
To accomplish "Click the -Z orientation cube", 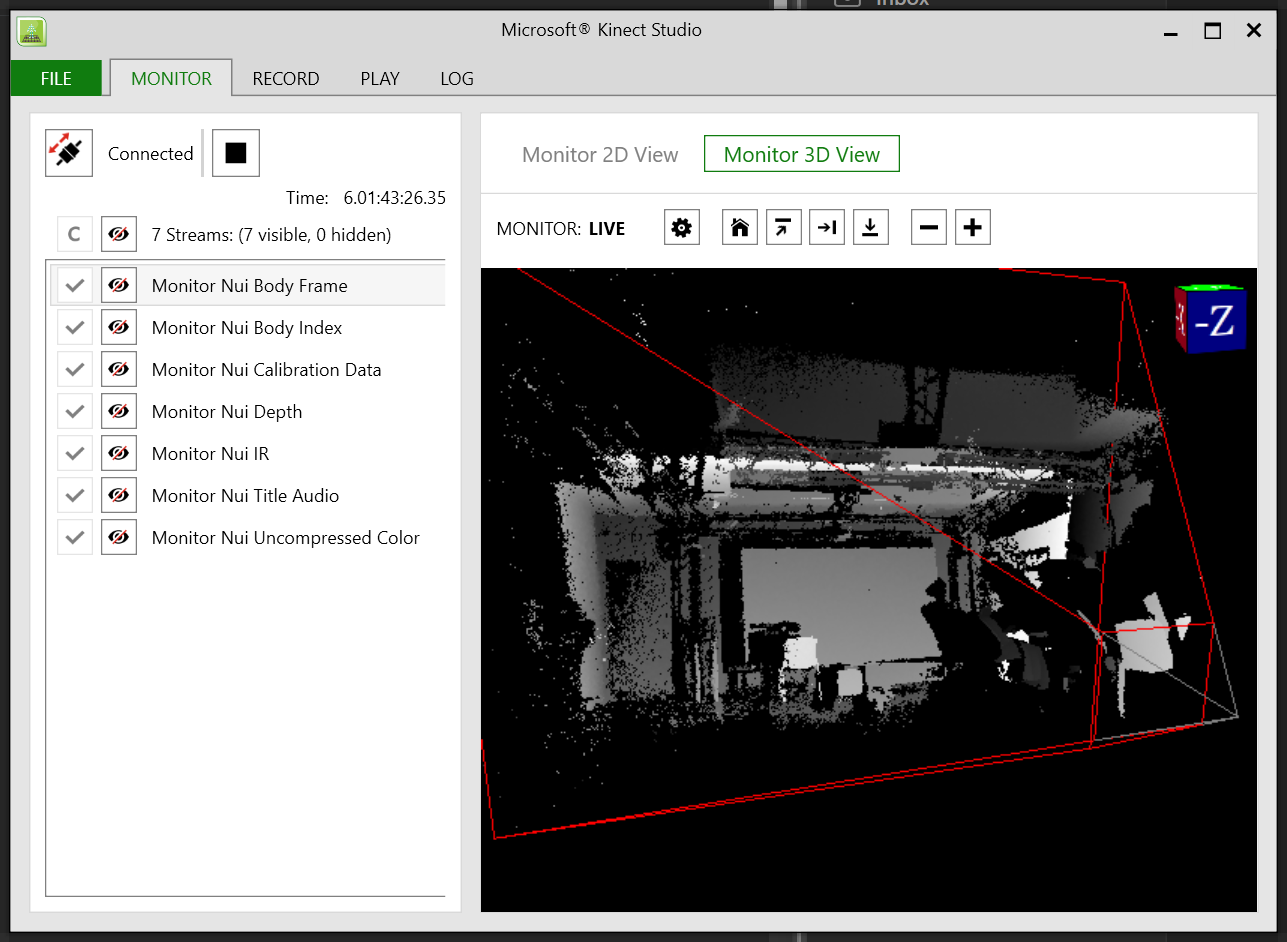I will [x=1210, y=319].
